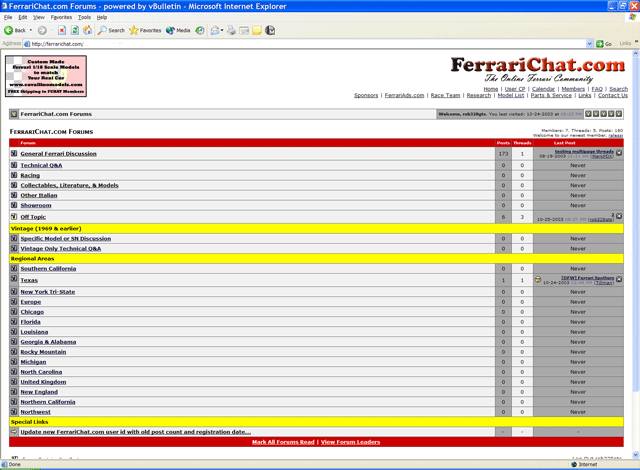This screenshot has height=470, width=640.
Task: Click the General Ferrari Discussion forum status icon
Action: [14, 153]
